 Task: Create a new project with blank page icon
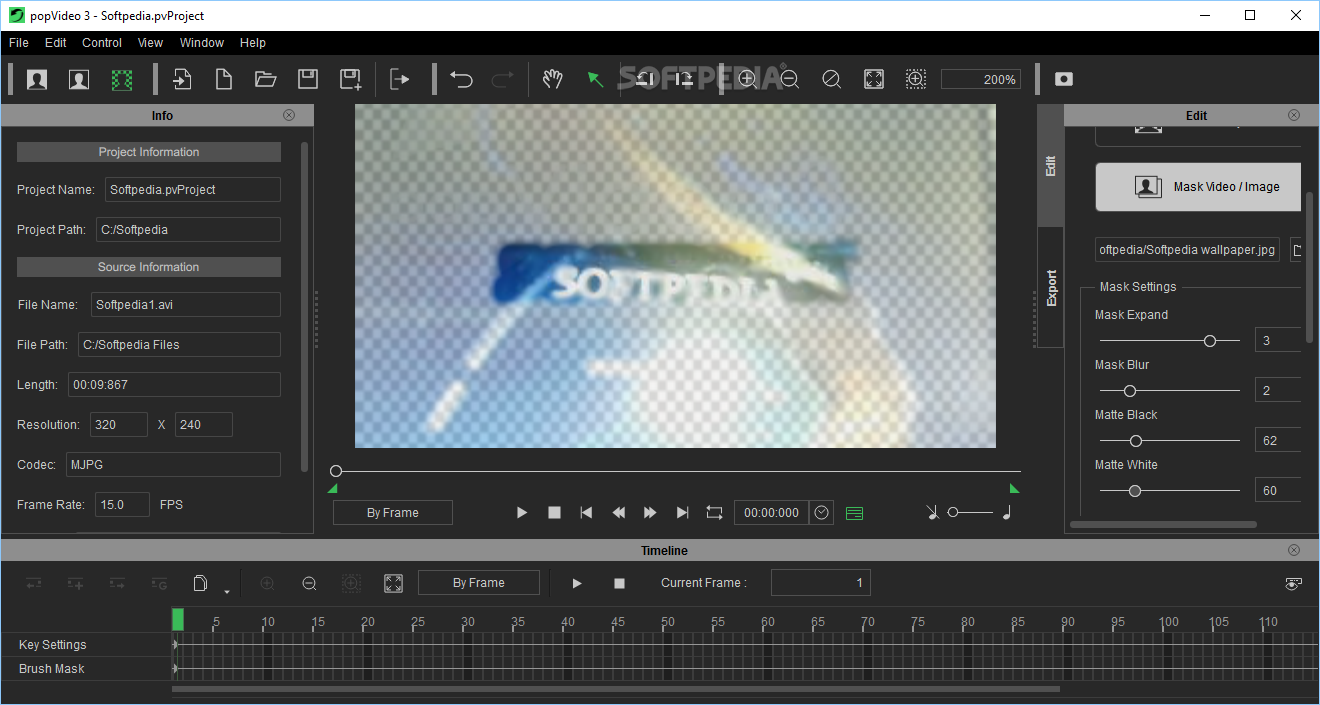coord(224,79)
